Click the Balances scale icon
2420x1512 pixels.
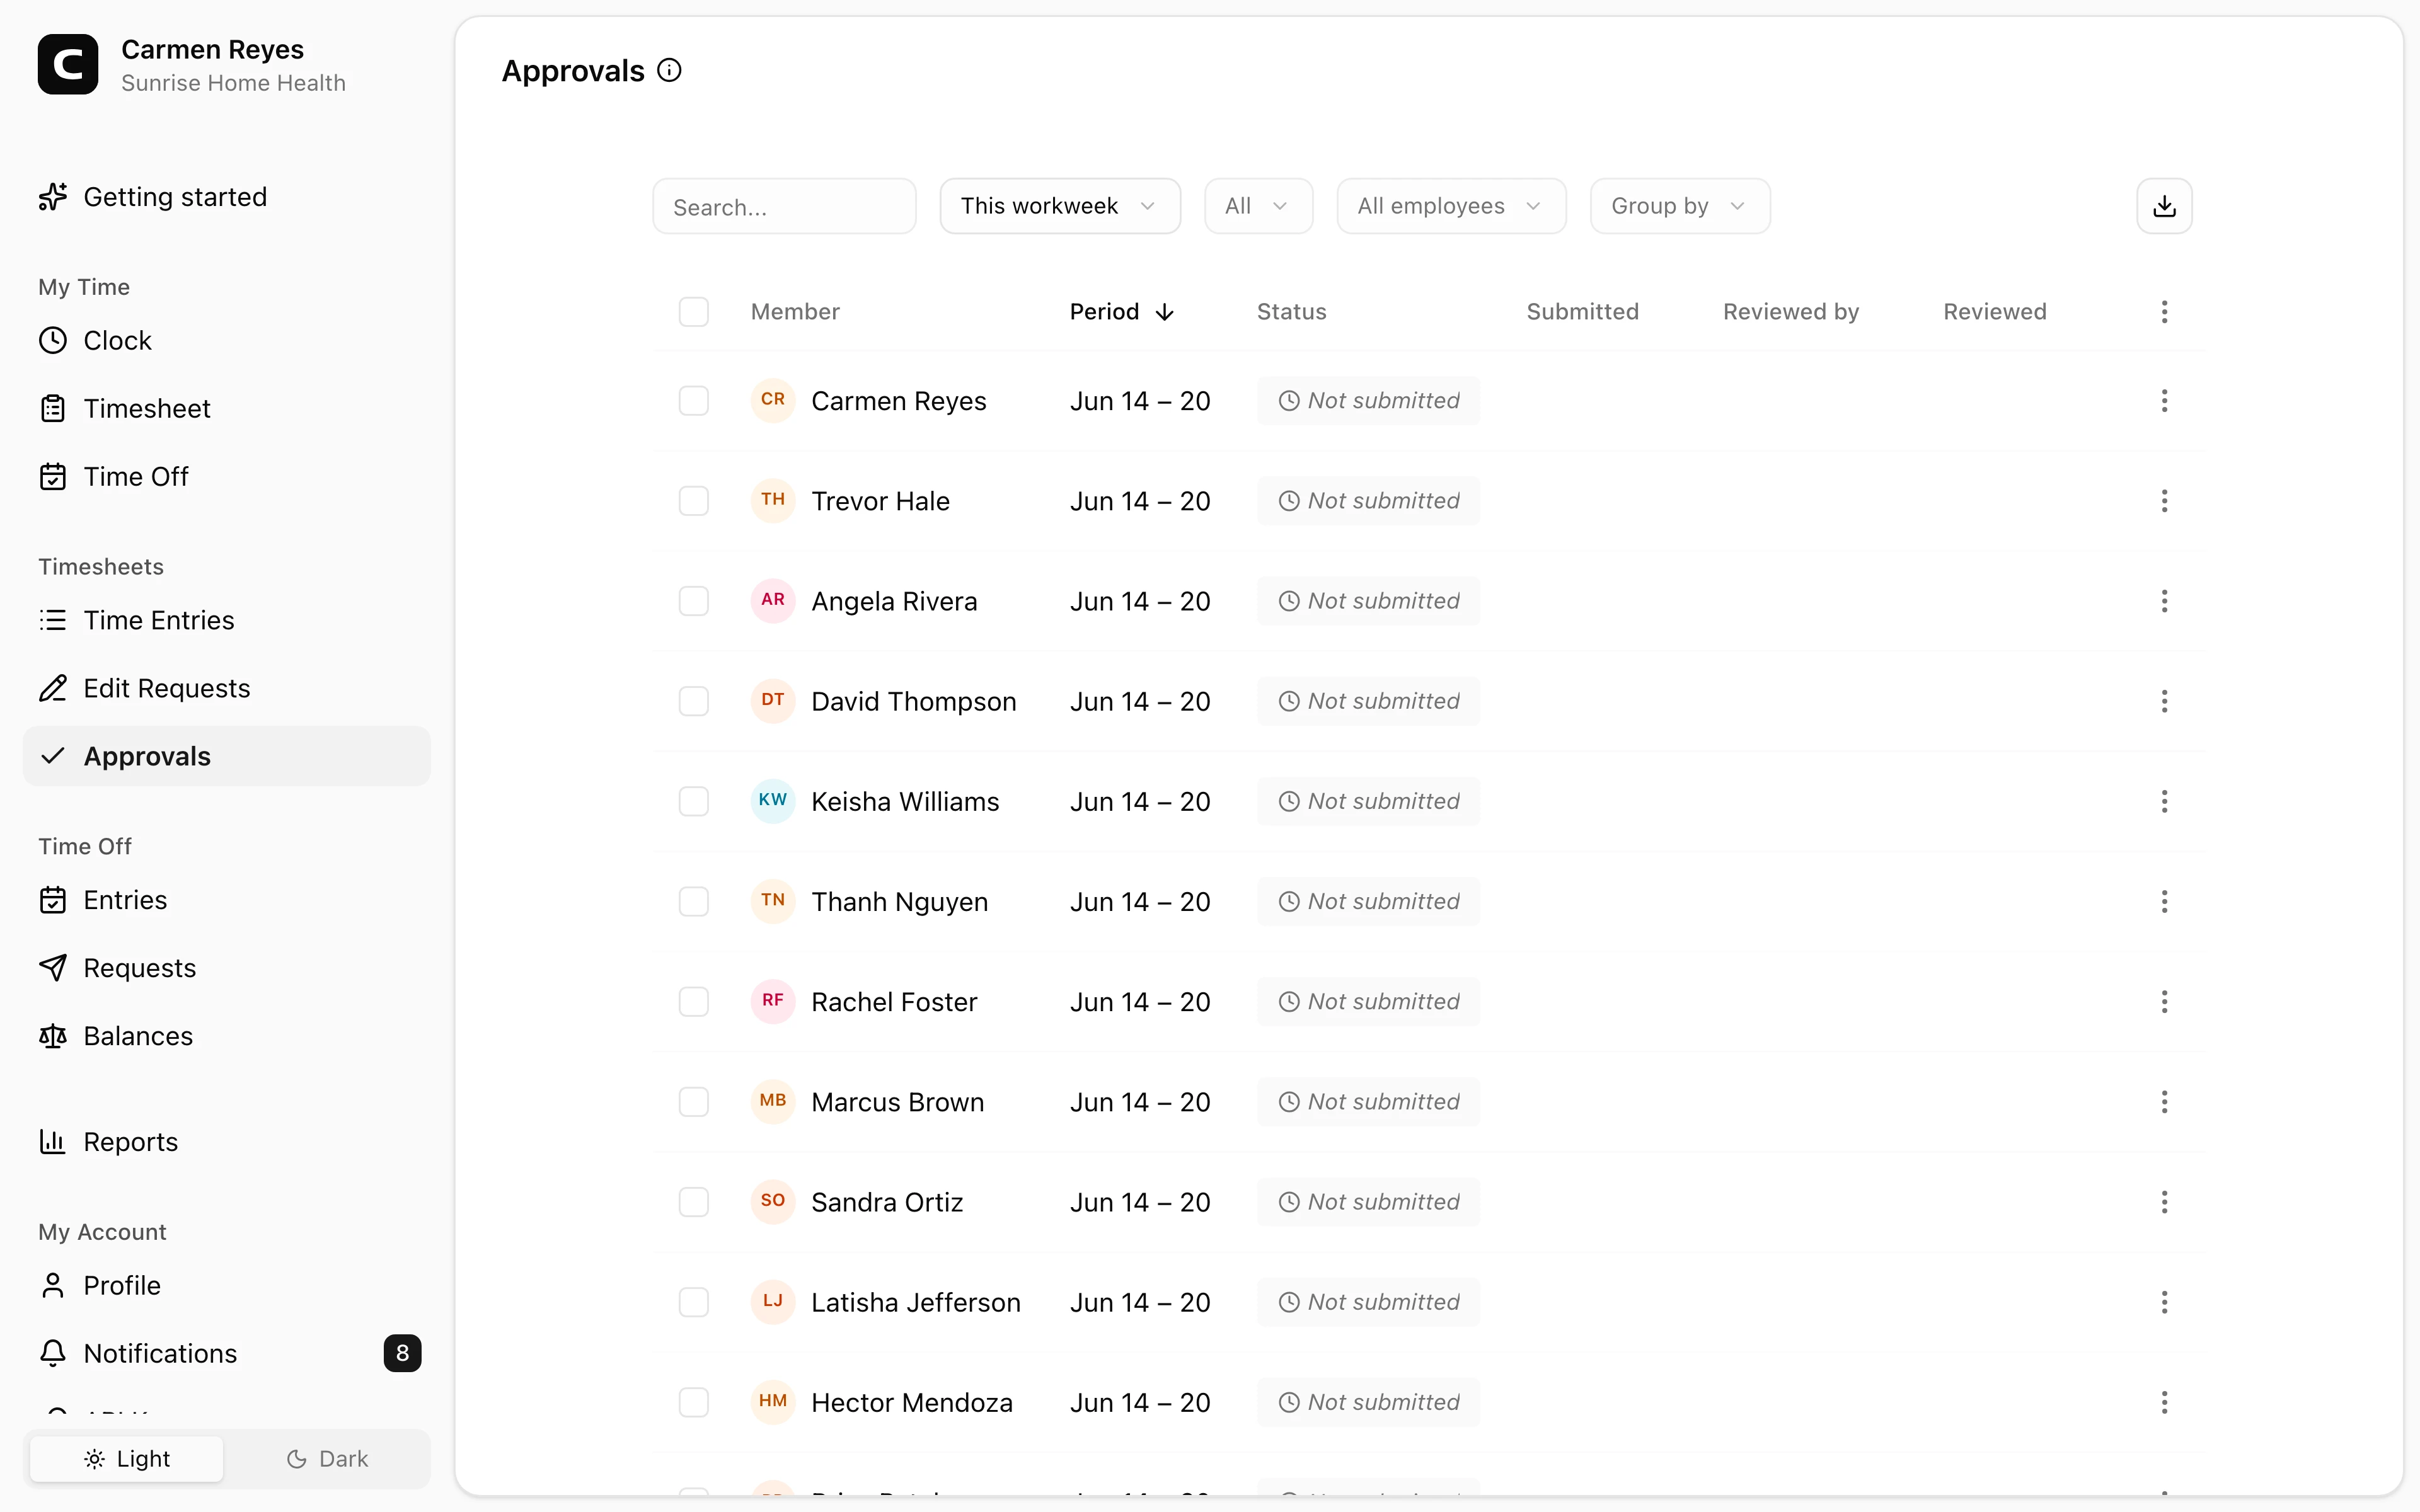click(53, 1036)
